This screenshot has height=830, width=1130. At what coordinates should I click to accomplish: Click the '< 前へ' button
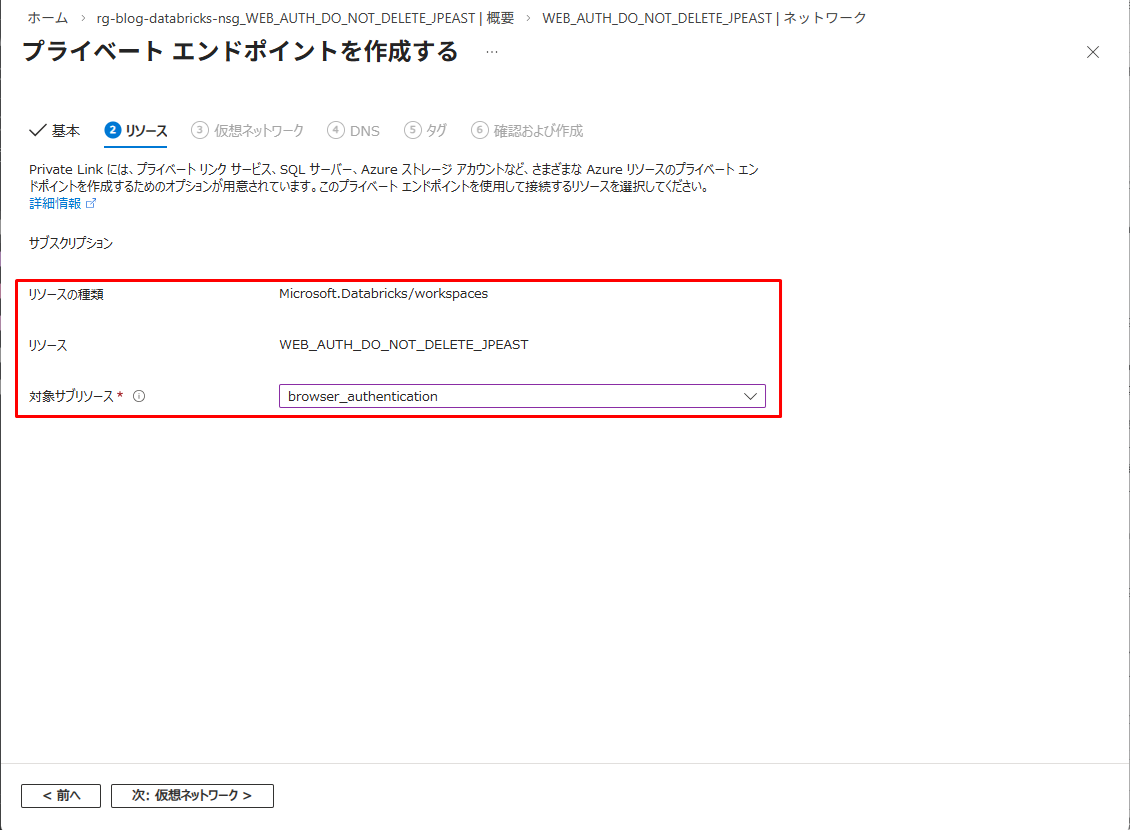(x=61, y=795)
